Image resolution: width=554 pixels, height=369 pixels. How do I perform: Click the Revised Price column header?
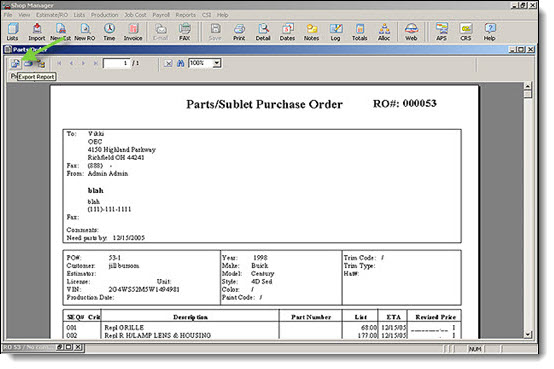coord(435,317)
